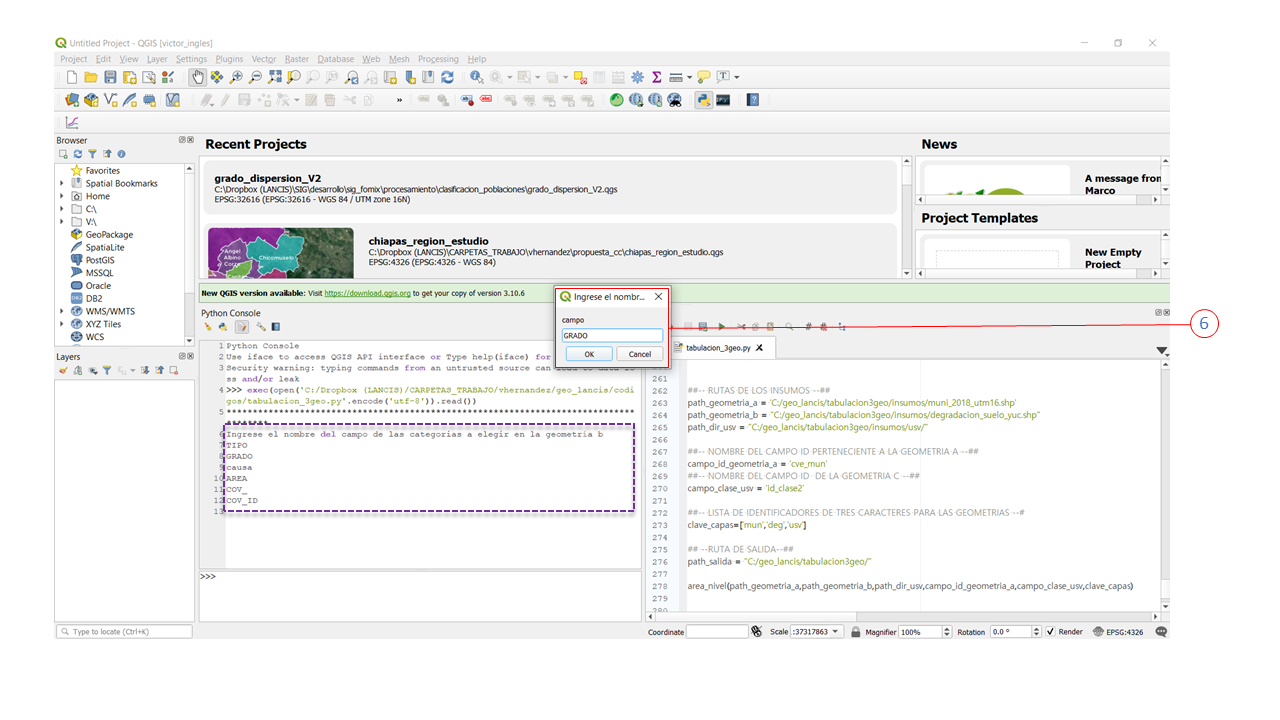This screenshot has width=1280, height=720.
Task: Open the chiapas_region_estudio recent project
Action: [x=549, y=250]
